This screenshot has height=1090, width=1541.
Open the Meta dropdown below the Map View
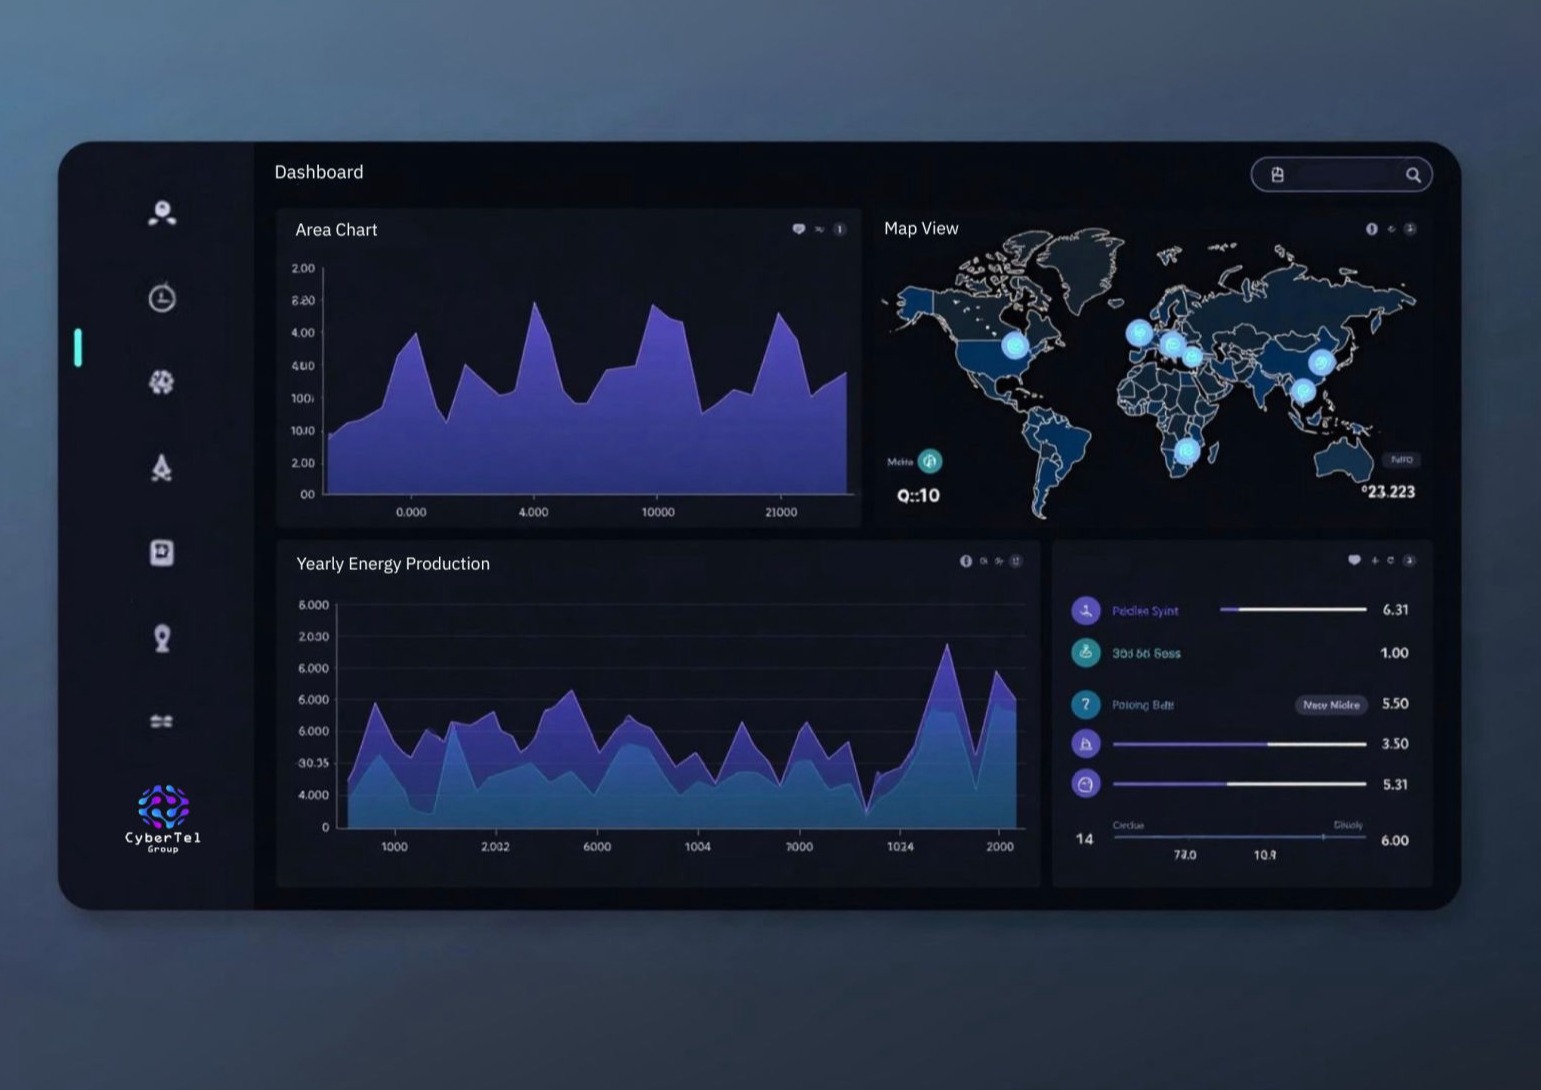point(930,461)
